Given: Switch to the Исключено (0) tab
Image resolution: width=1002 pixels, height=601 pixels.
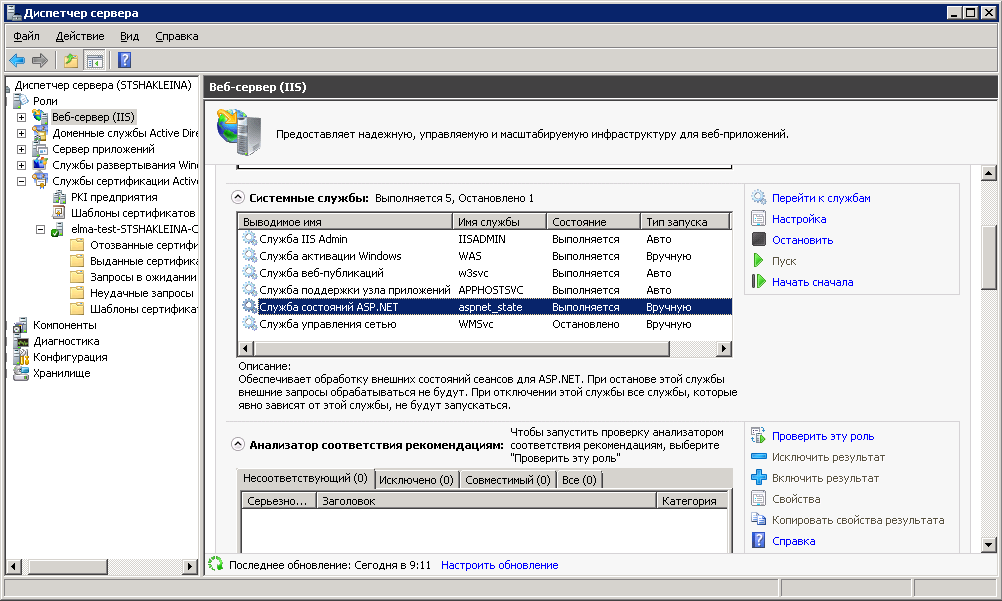Looking at the screenshot, I should [416, 480].
